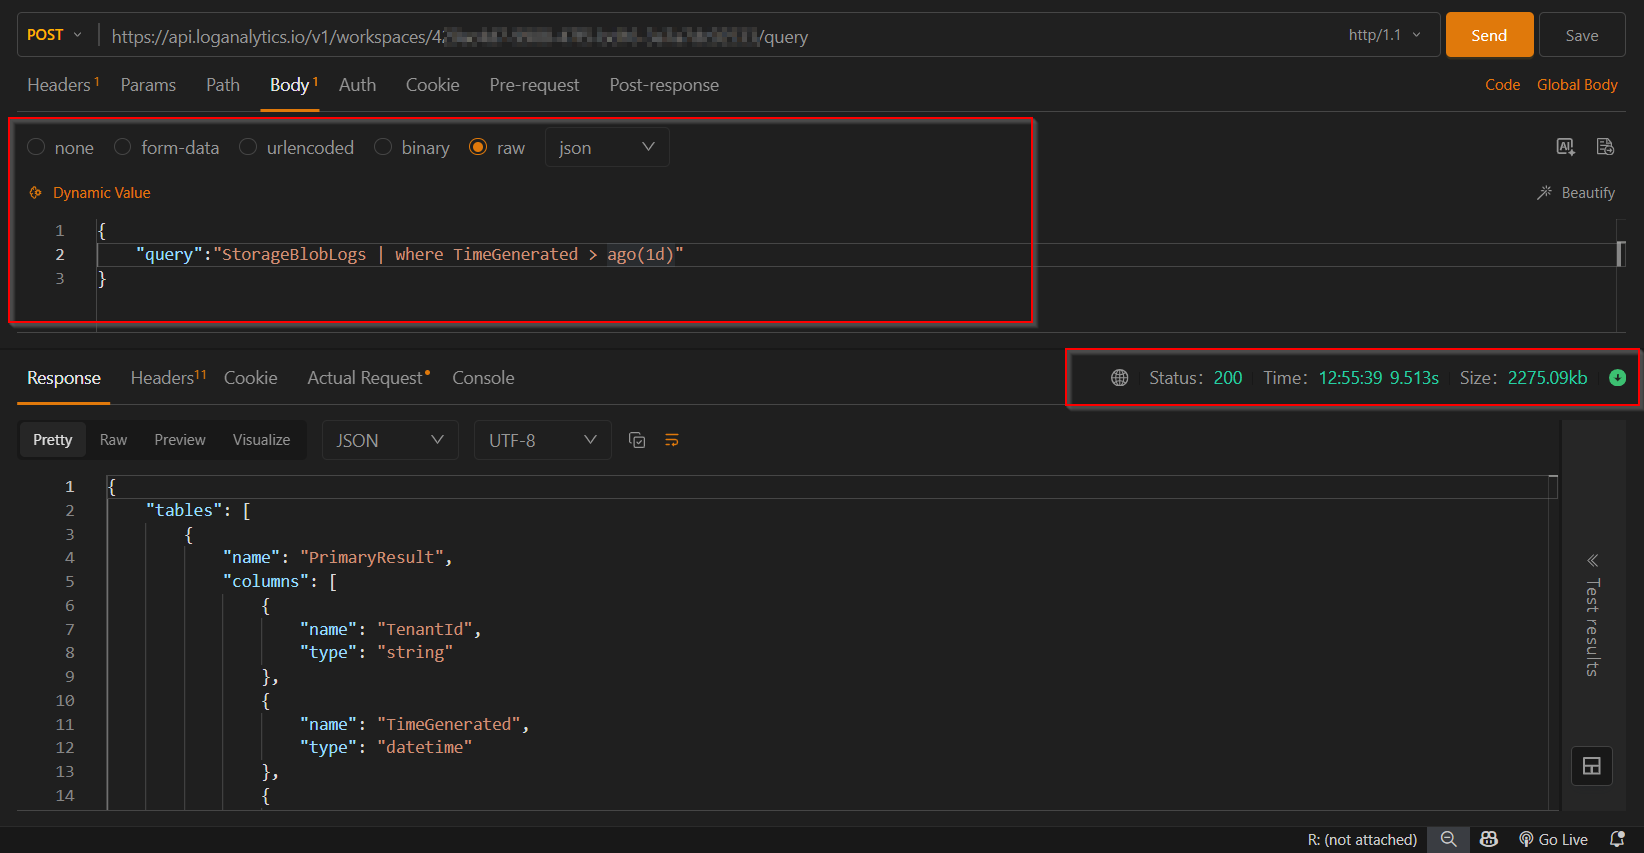The height and width of the screenshot is (853, 1644).
Task: Open the JSON response format dropdown
Action: [x=390, y=440]
